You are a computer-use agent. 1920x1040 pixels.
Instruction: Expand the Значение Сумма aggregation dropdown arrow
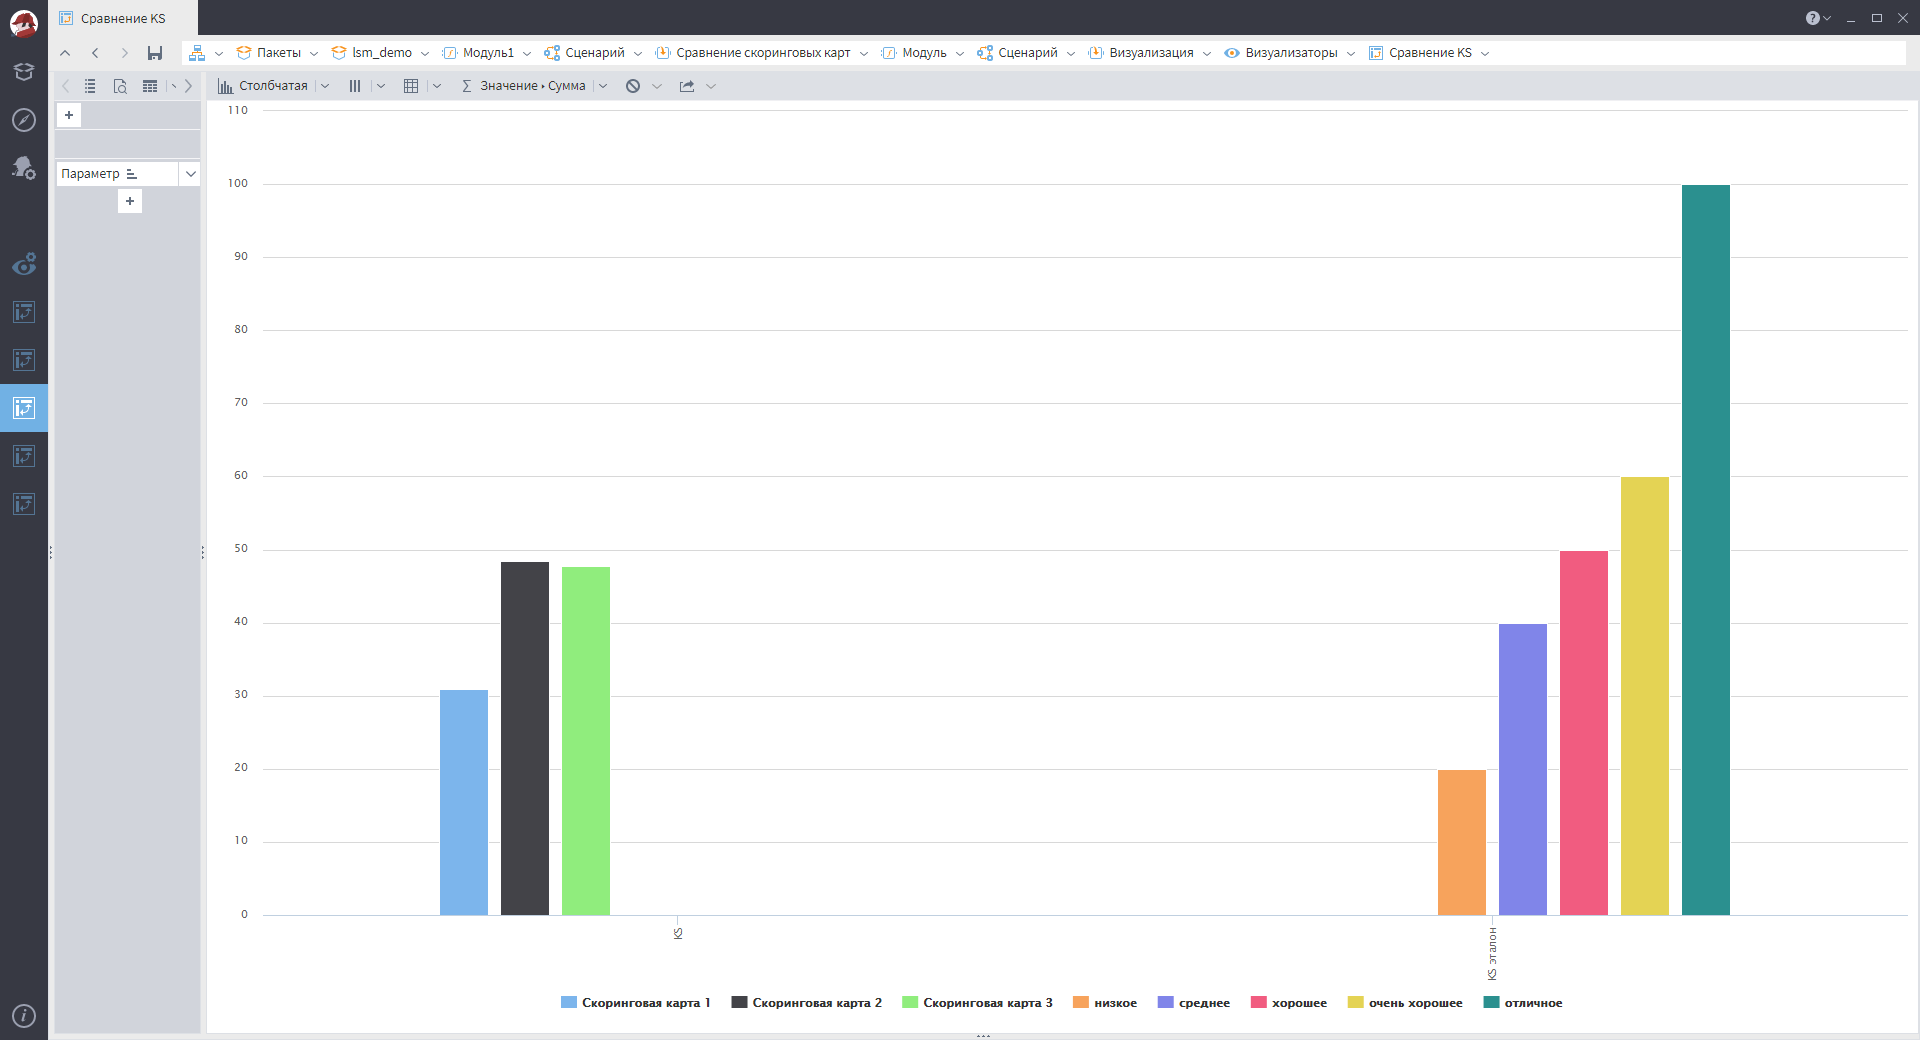point(603,86)
